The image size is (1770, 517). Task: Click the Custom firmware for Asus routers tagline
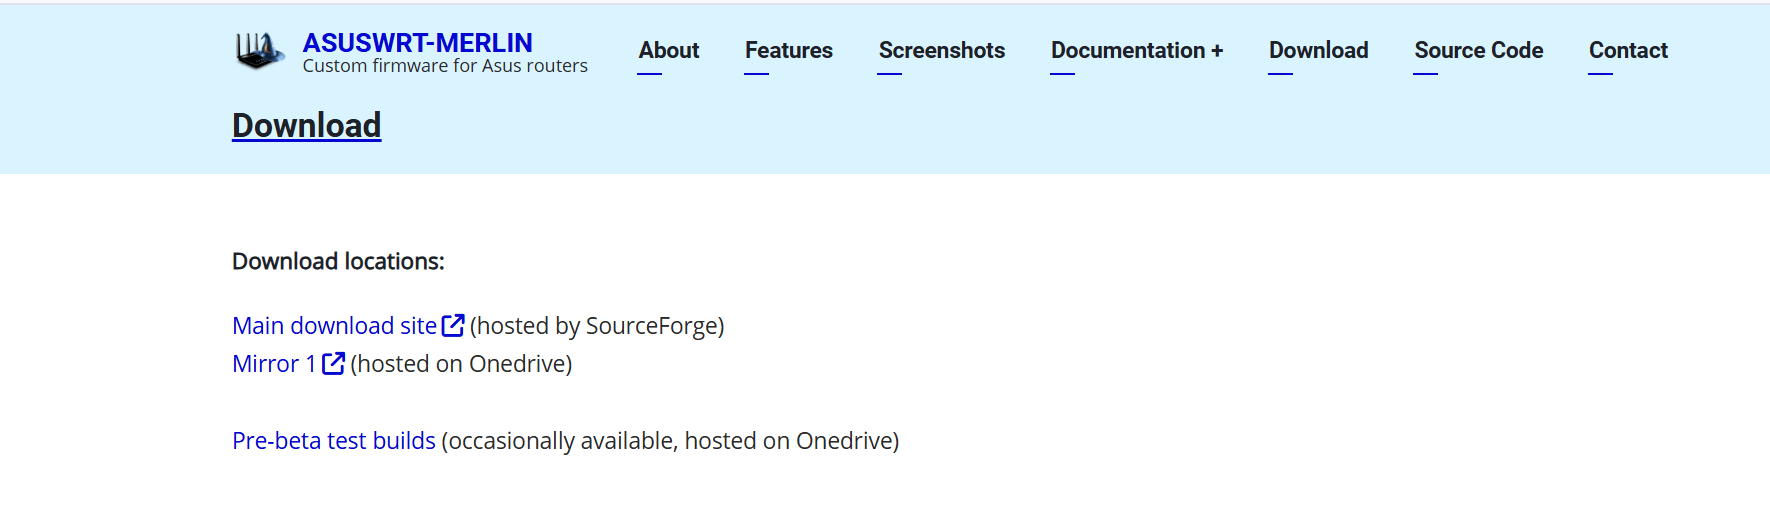point(445,66)
